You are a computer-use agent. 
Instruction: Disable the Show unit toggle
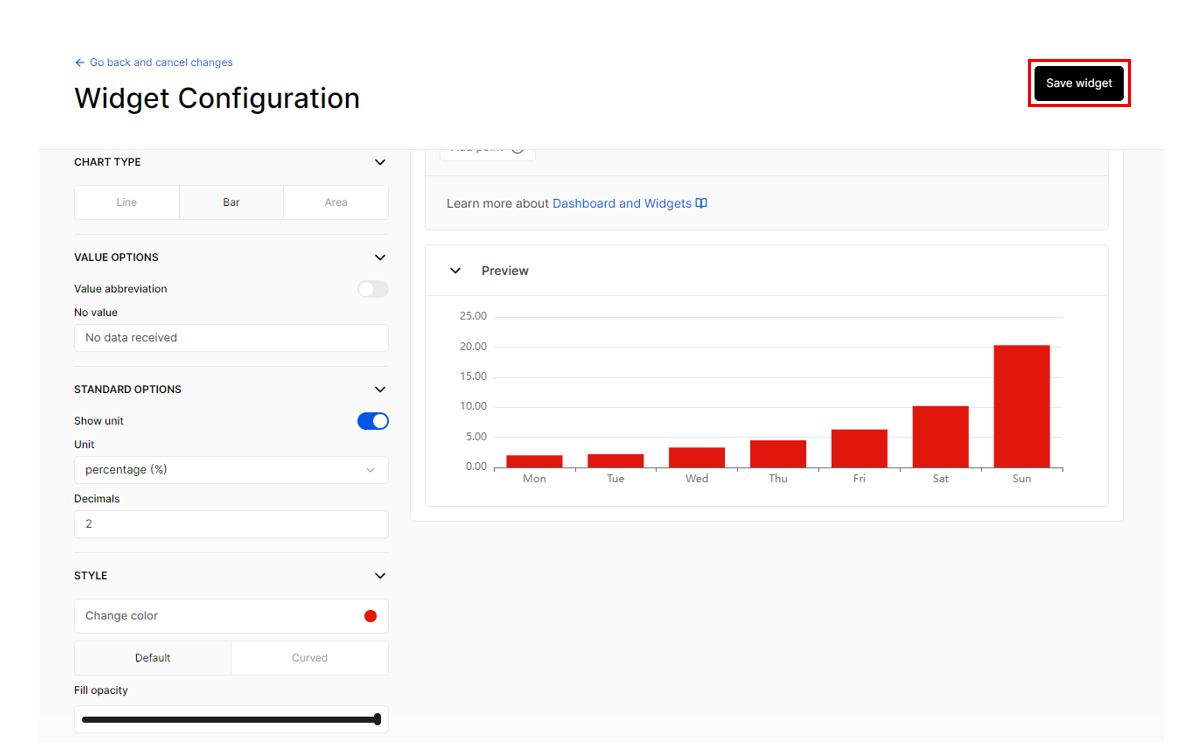pyautogui.click(x=373, y=421)
